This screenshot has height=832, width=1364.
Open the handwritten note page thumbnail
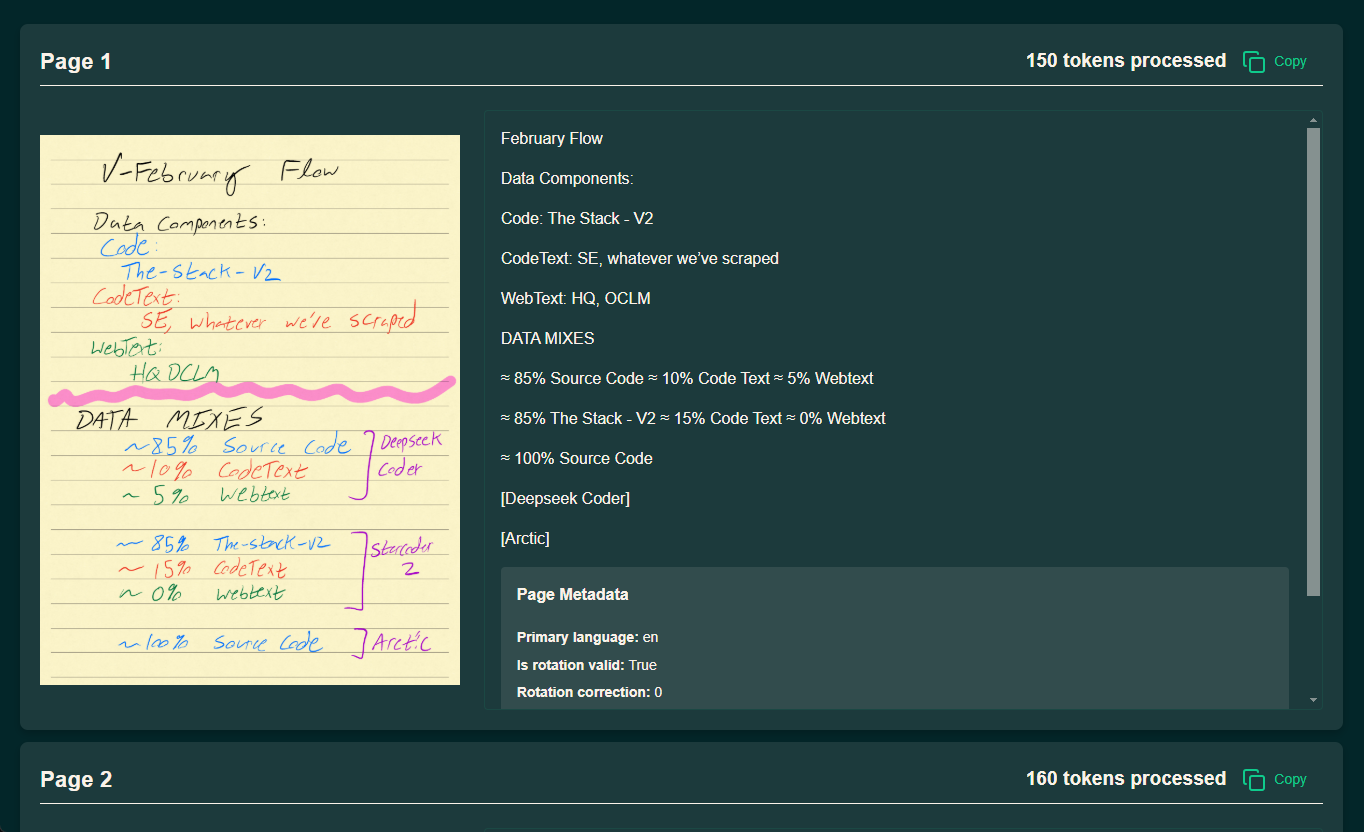pyautogui.click(x=250, y=410)
